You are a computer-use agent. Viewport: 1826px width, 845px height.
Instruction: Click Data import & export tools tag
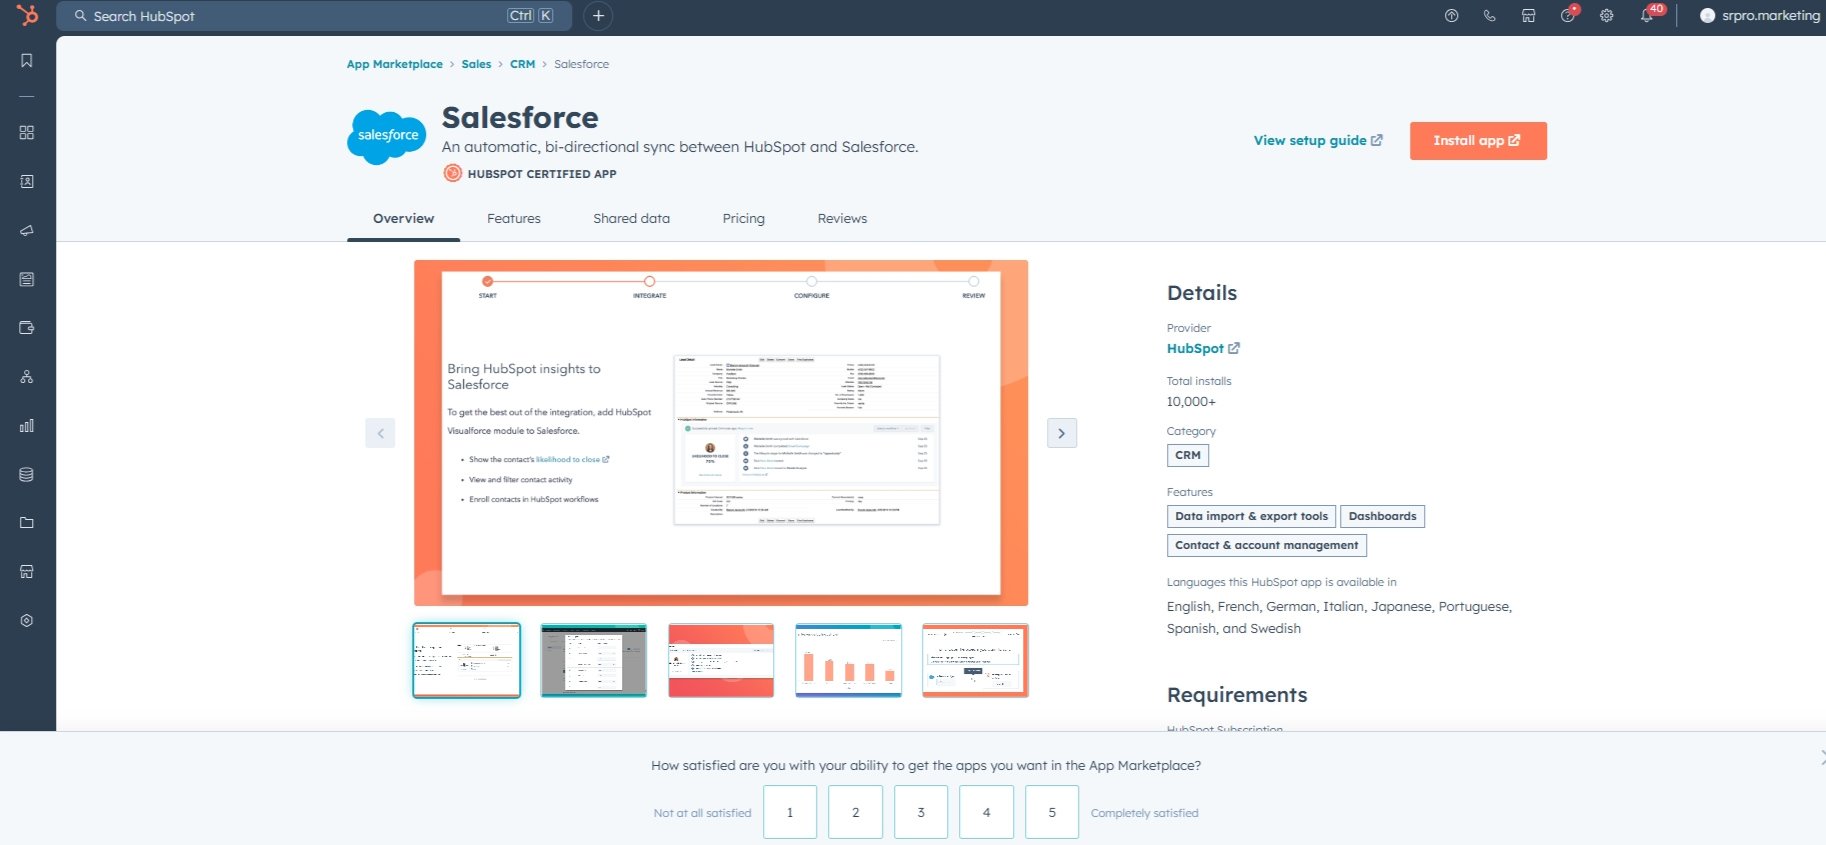(x=1251, y=516)
